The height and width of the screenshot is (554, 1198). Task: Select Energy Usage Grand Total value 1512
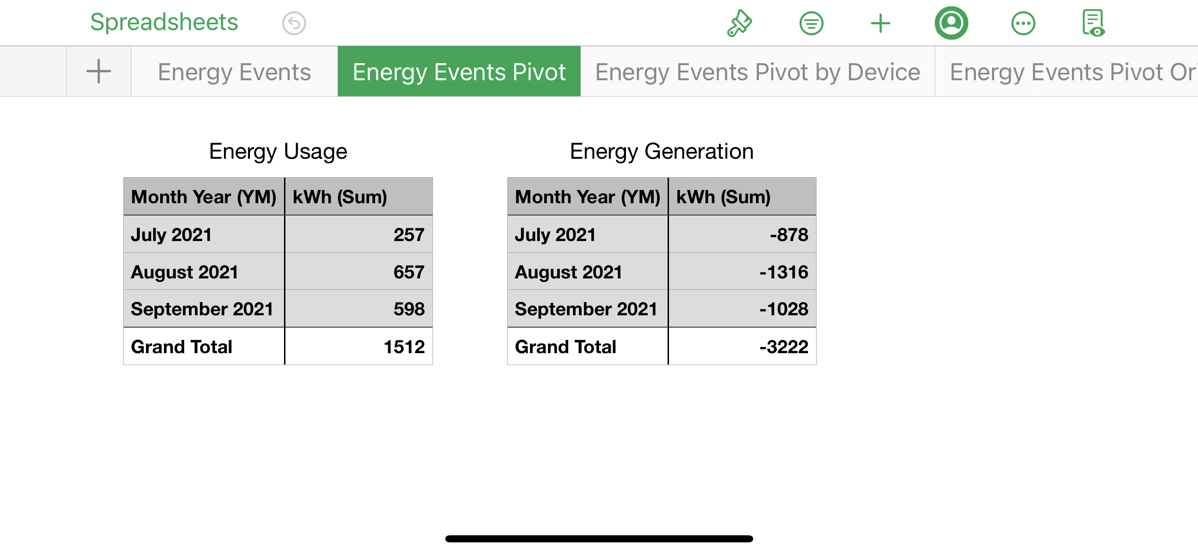359,347
